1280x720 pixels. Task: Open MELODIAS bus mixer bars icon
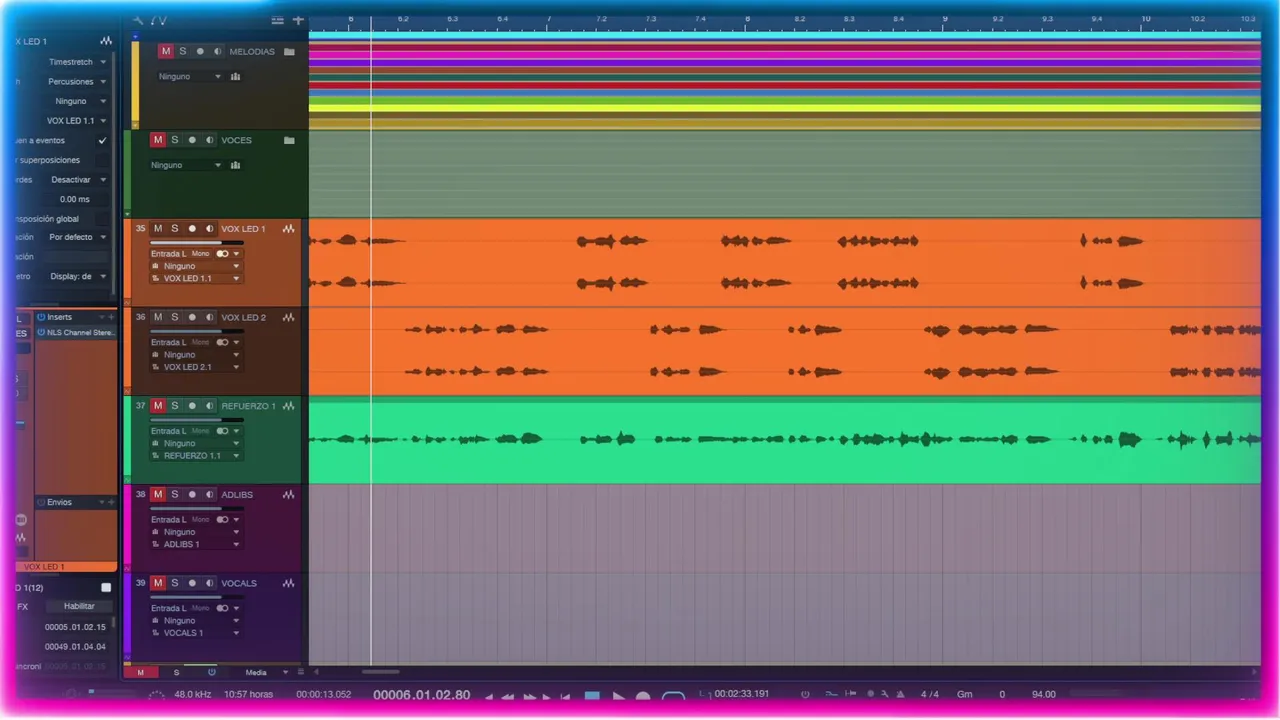(235, 76)
